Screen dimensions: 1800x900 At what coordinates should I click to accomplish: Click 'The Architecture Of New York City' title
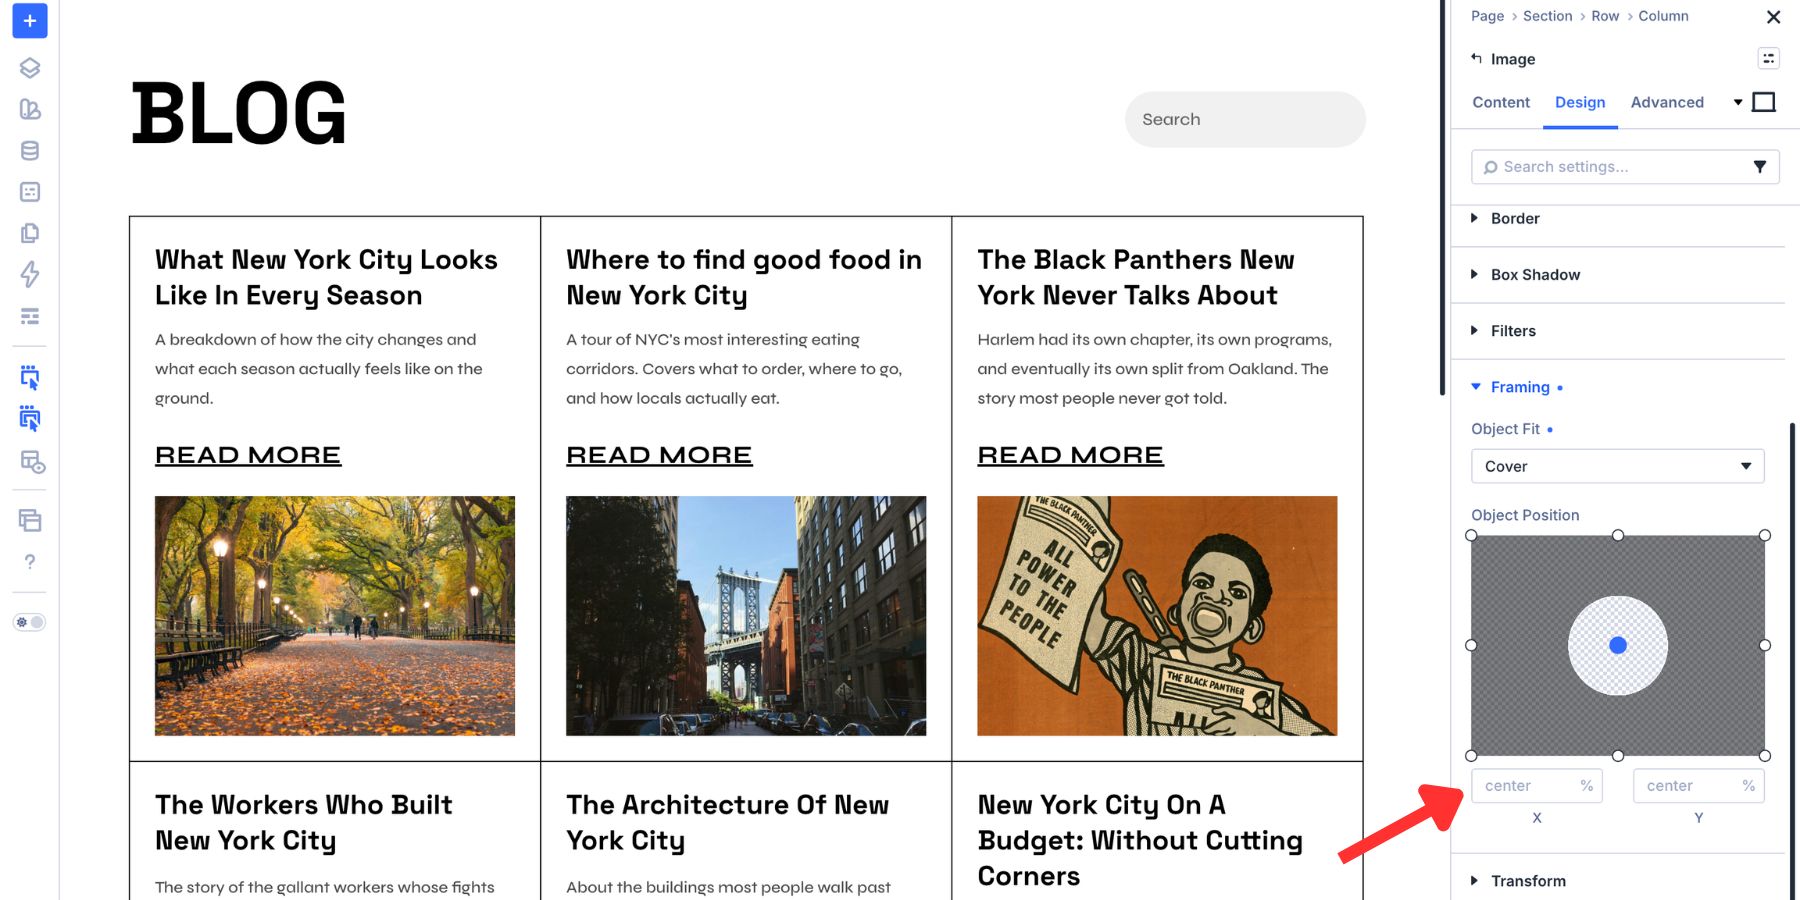(x=727, y=822)
